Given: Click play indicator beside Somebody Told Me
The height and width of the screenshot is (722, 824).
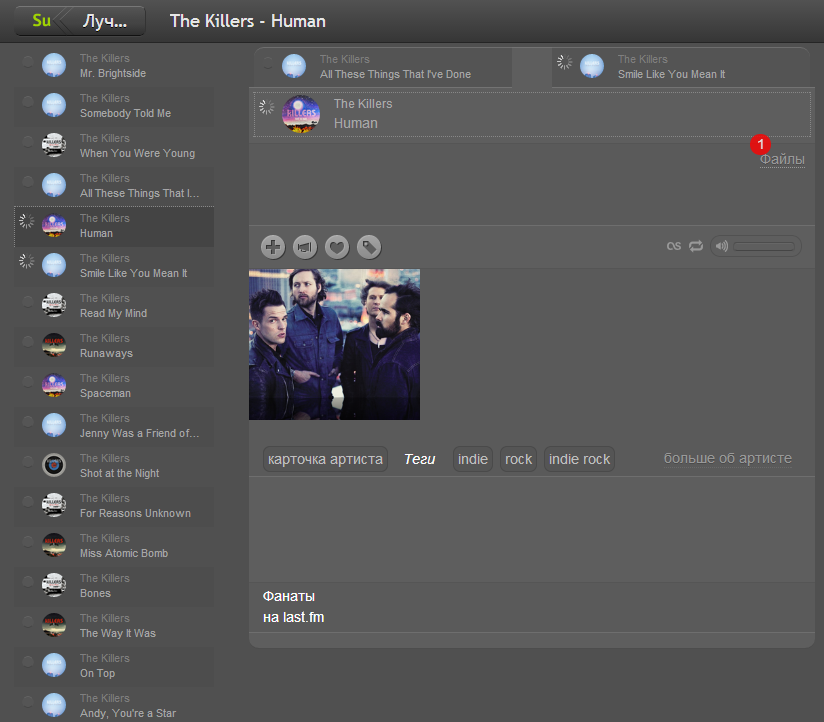Looking at the screenshot, I should 27,101.
